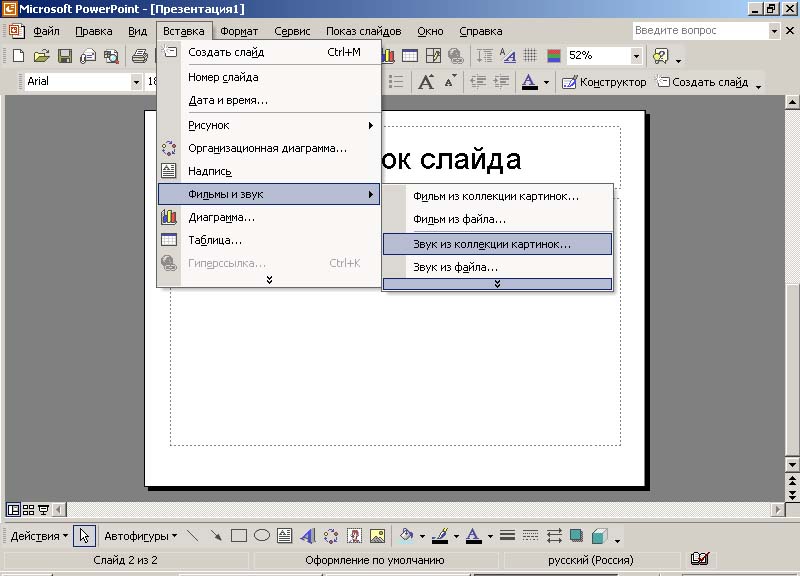Screen dimensions: 800x576
Task: Open the Правка menu
Action: point(94,31)
